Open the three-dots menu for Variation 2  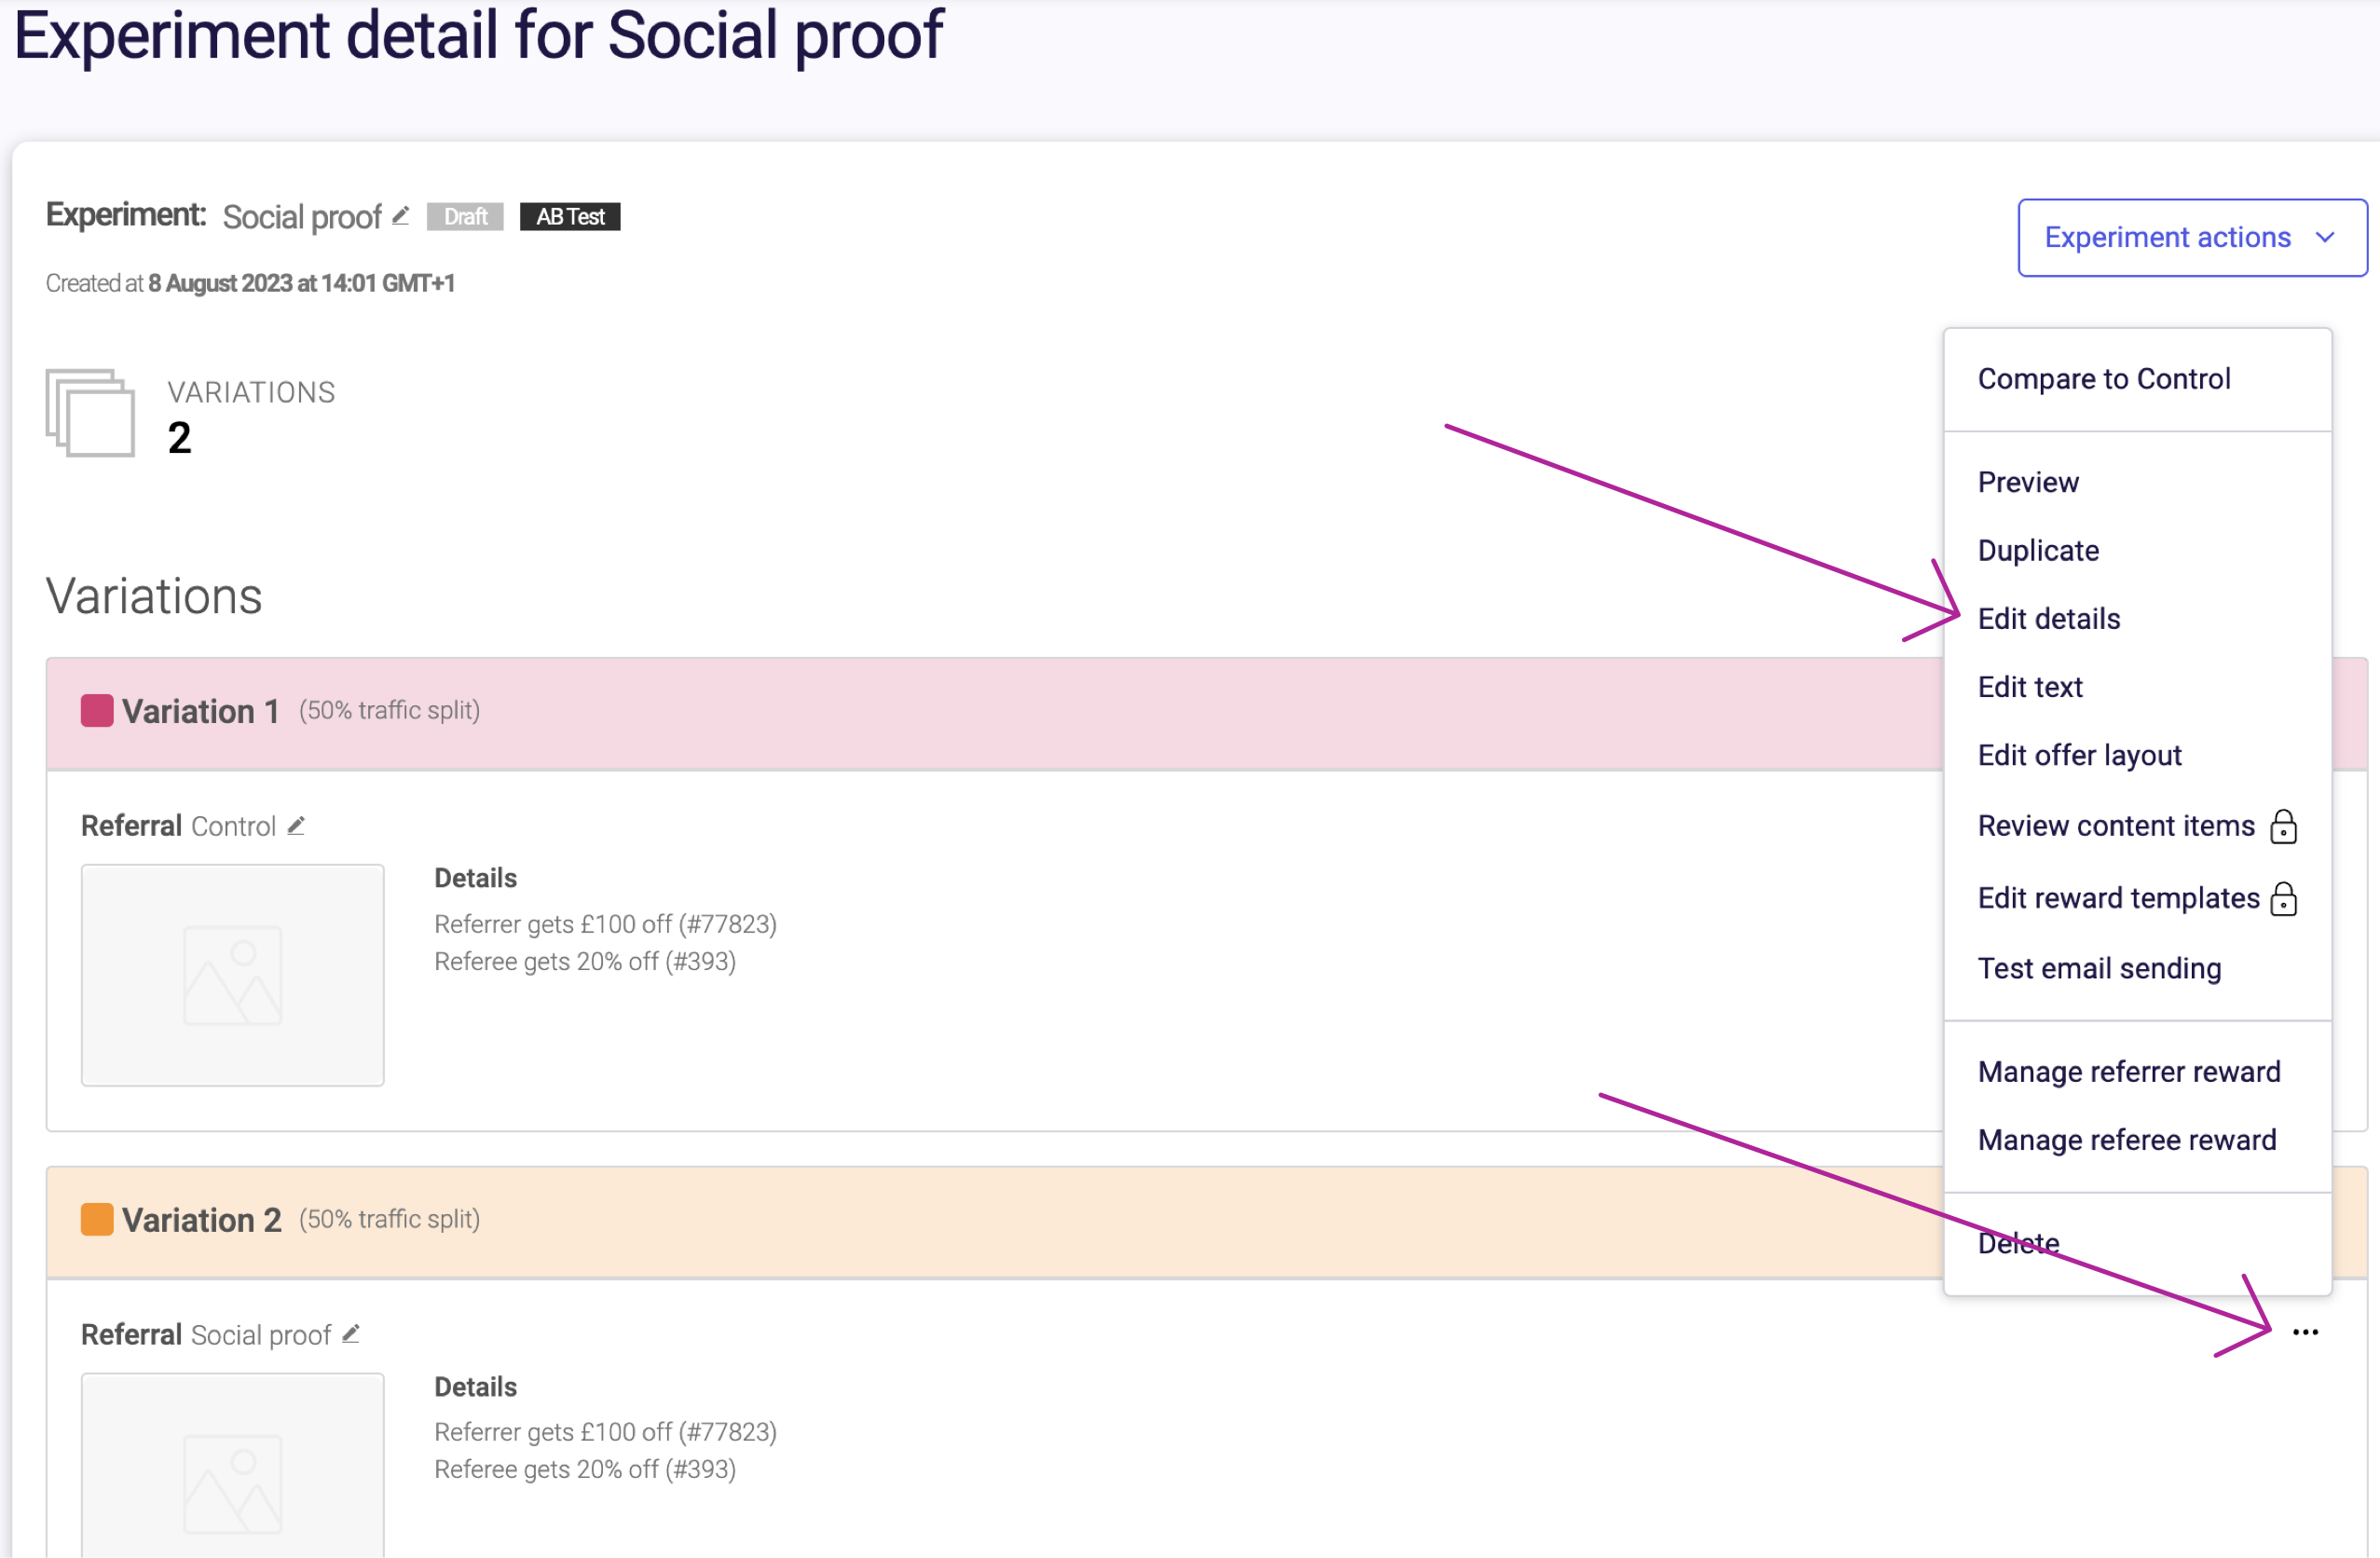pos(2305,1332)
